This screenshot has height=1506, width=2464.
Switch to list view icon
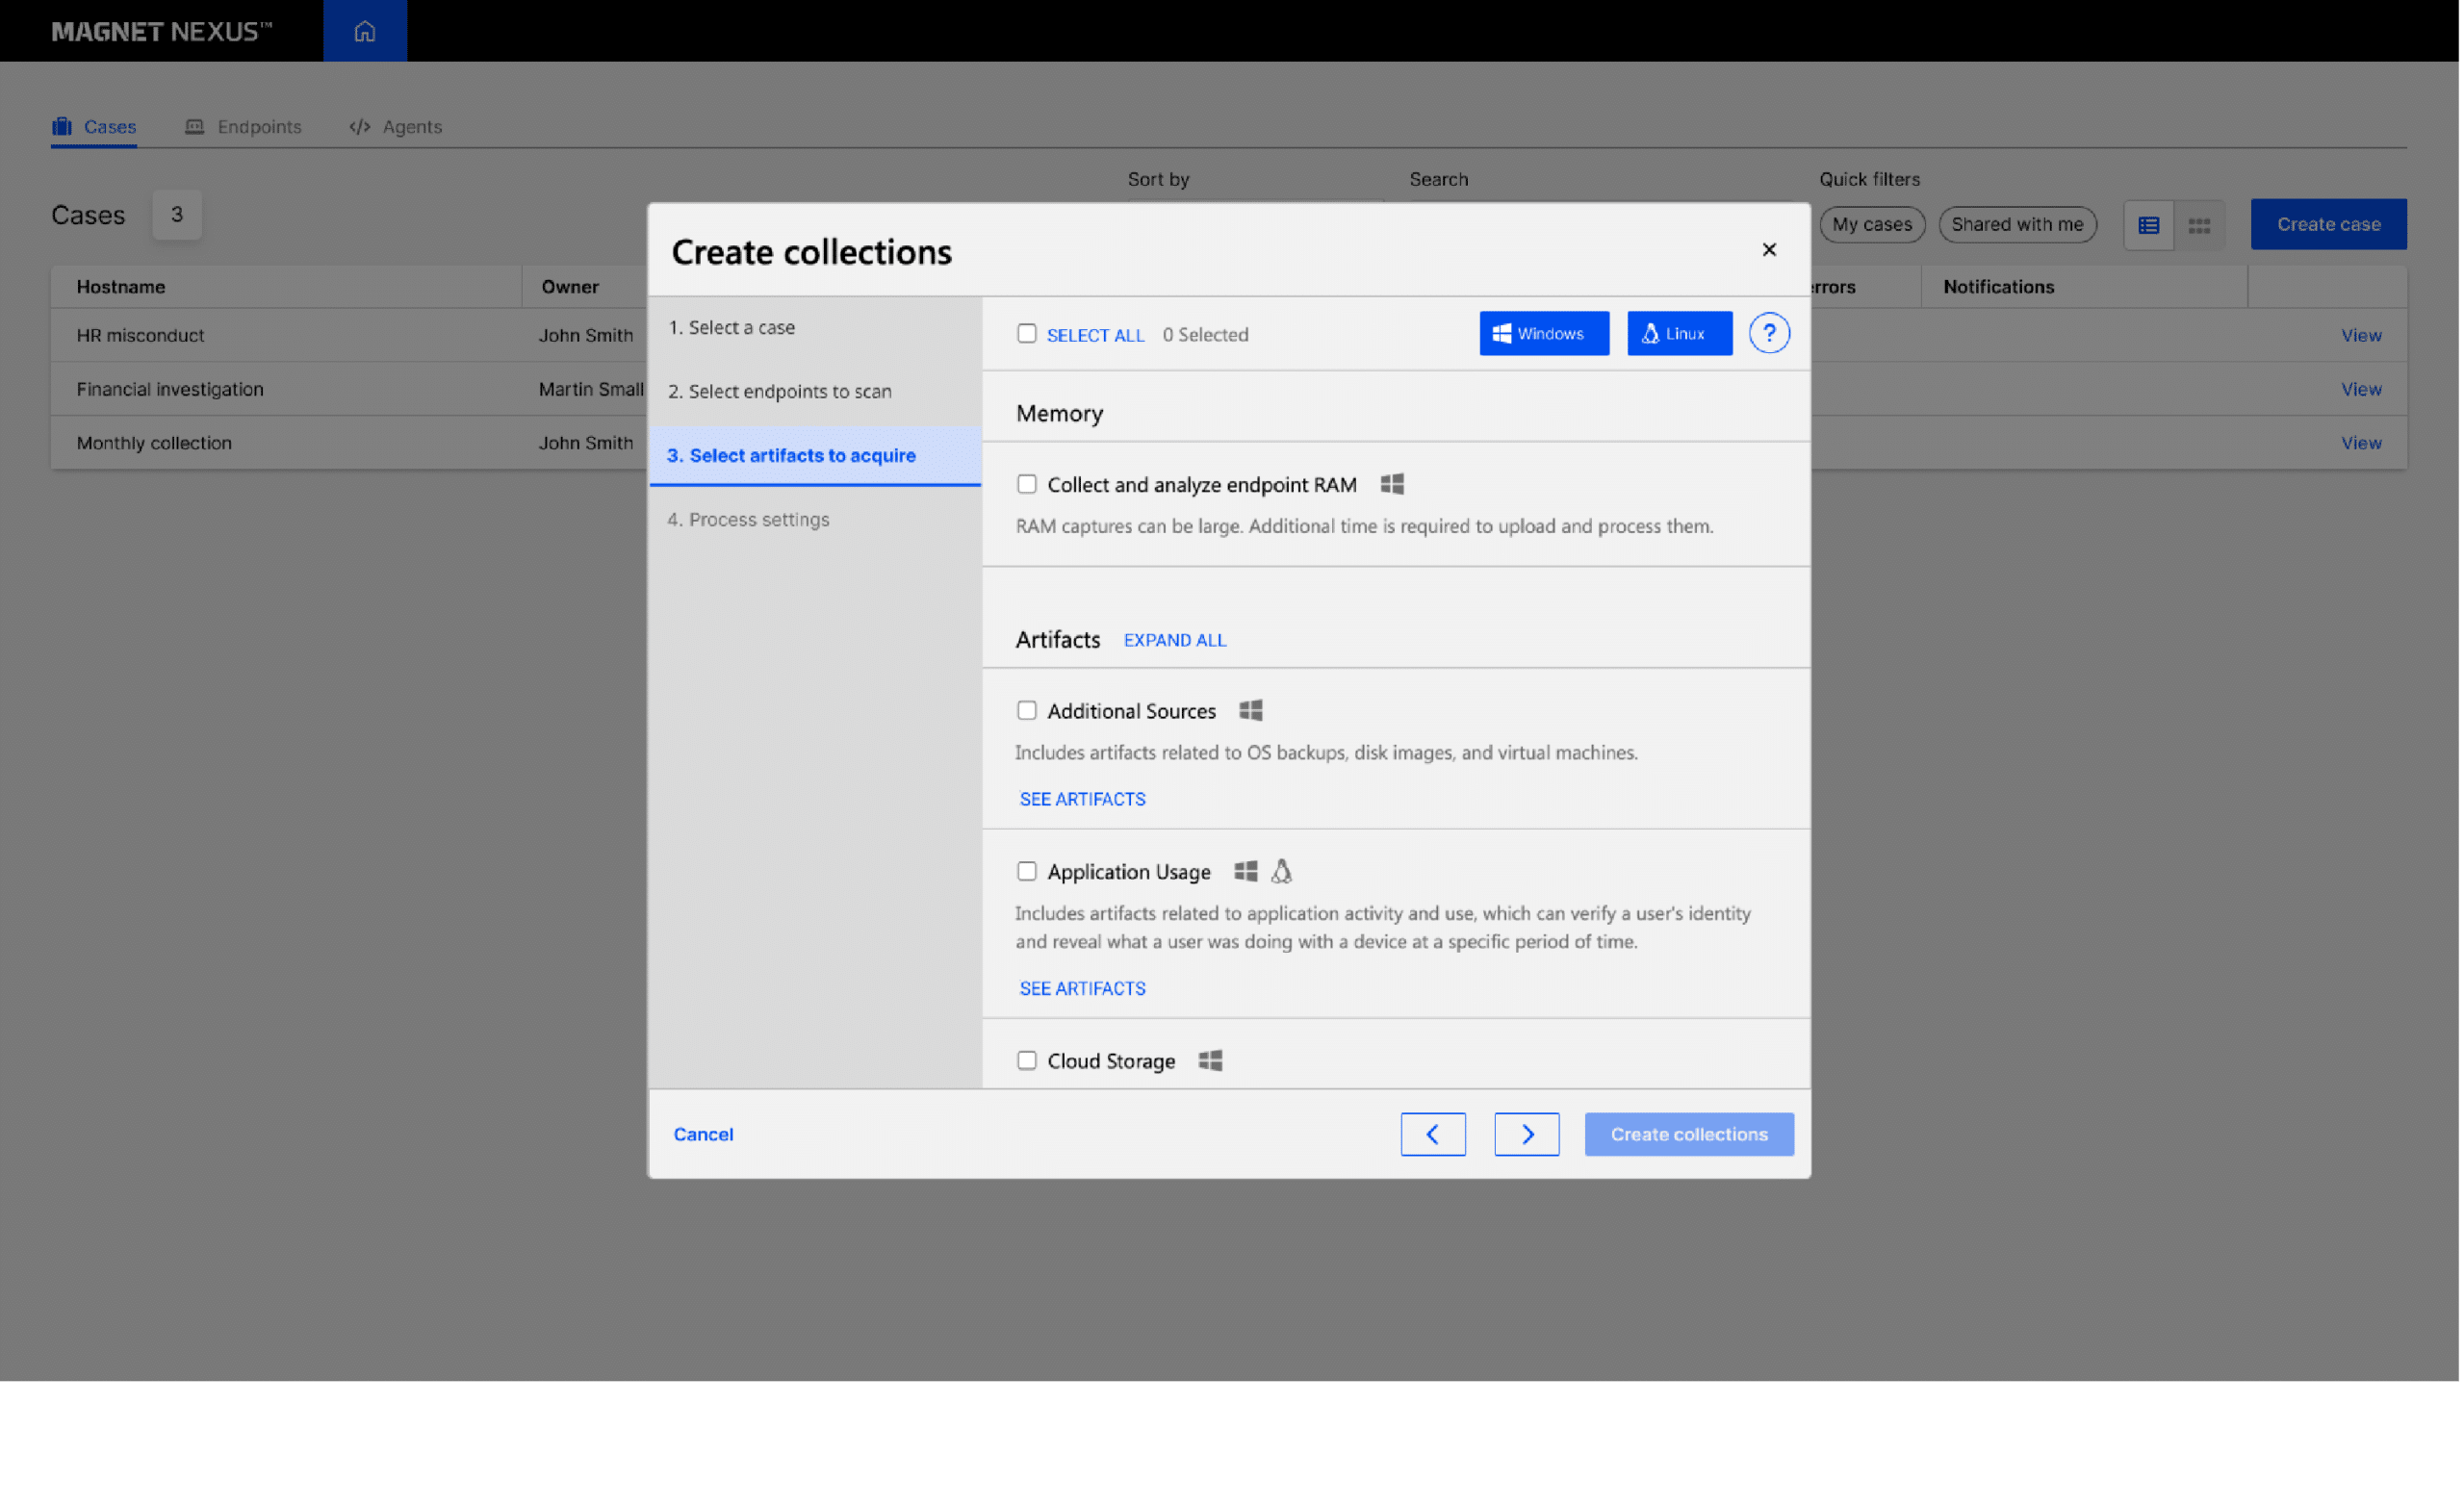pyautogui.click(x=2148, y=225)
